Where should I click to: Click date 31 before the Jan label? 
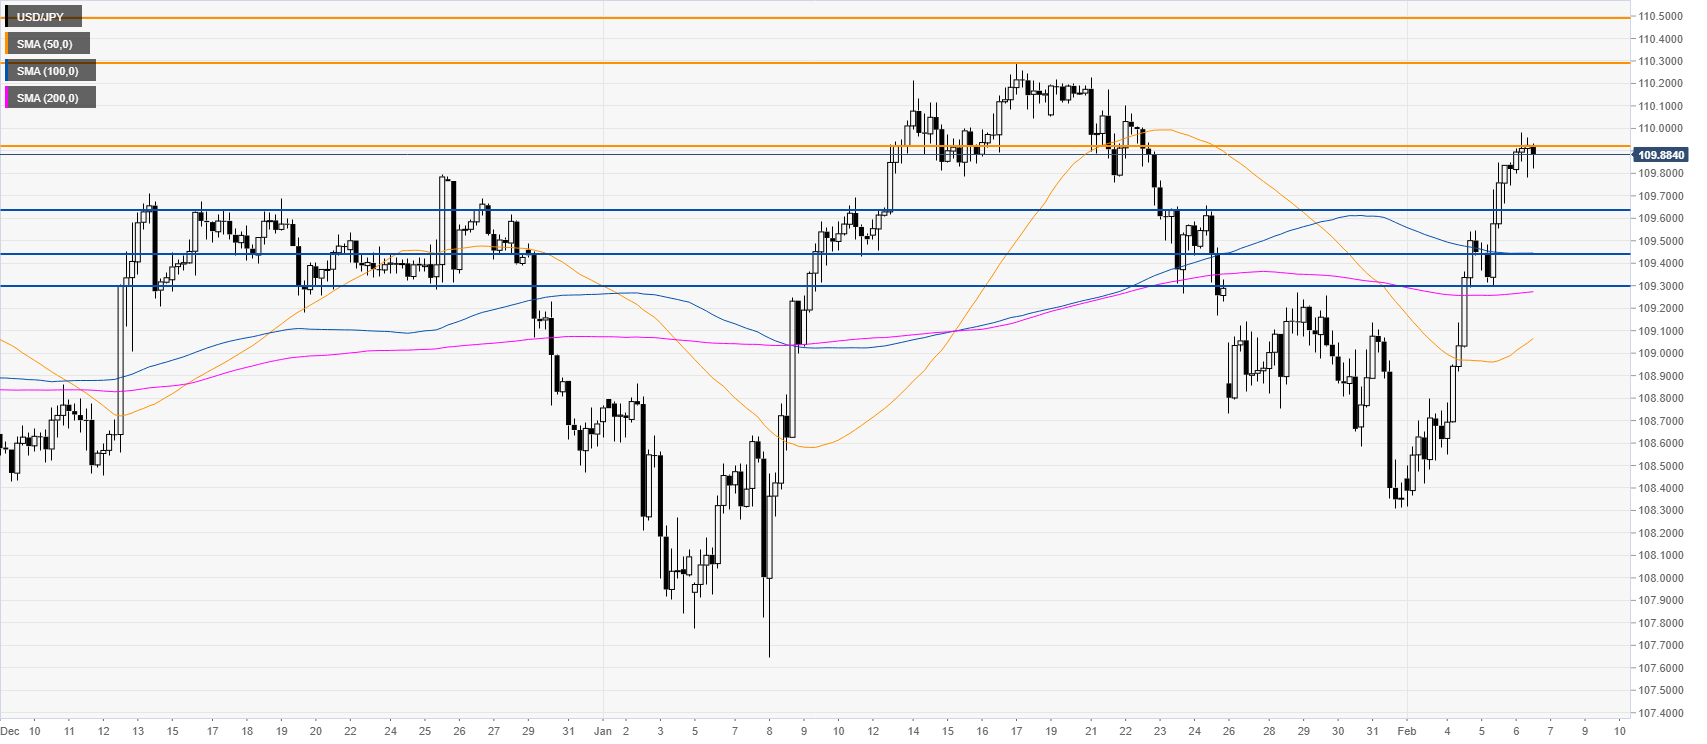pos(568,731)
